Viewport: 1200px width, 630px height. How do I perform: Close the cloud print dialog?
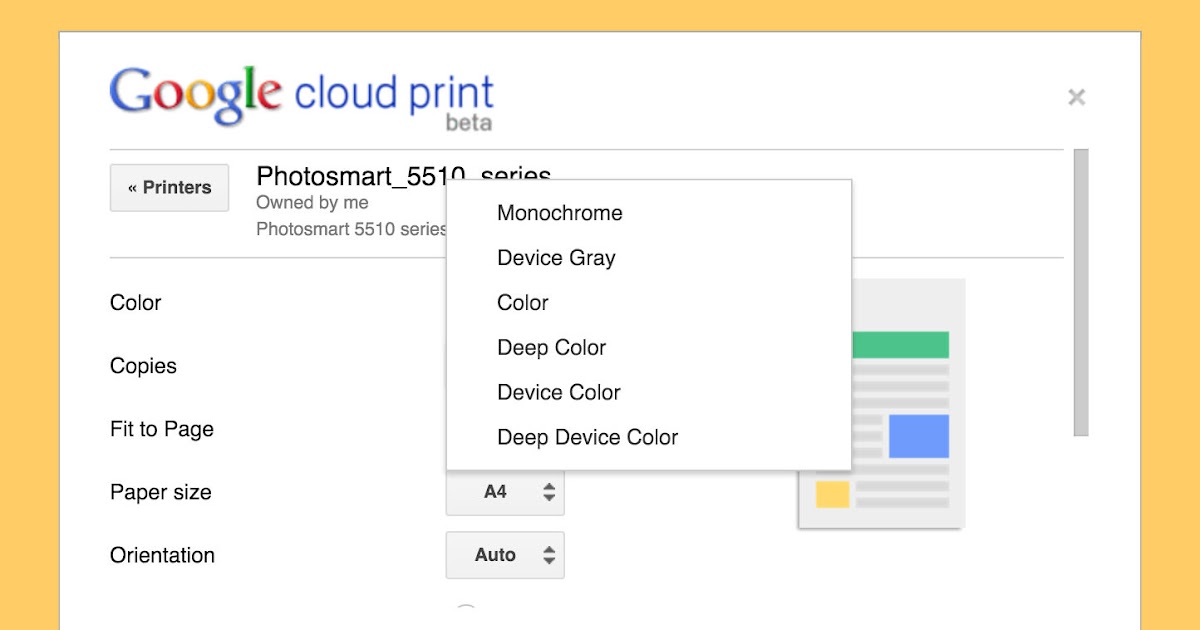point(1076,97)
